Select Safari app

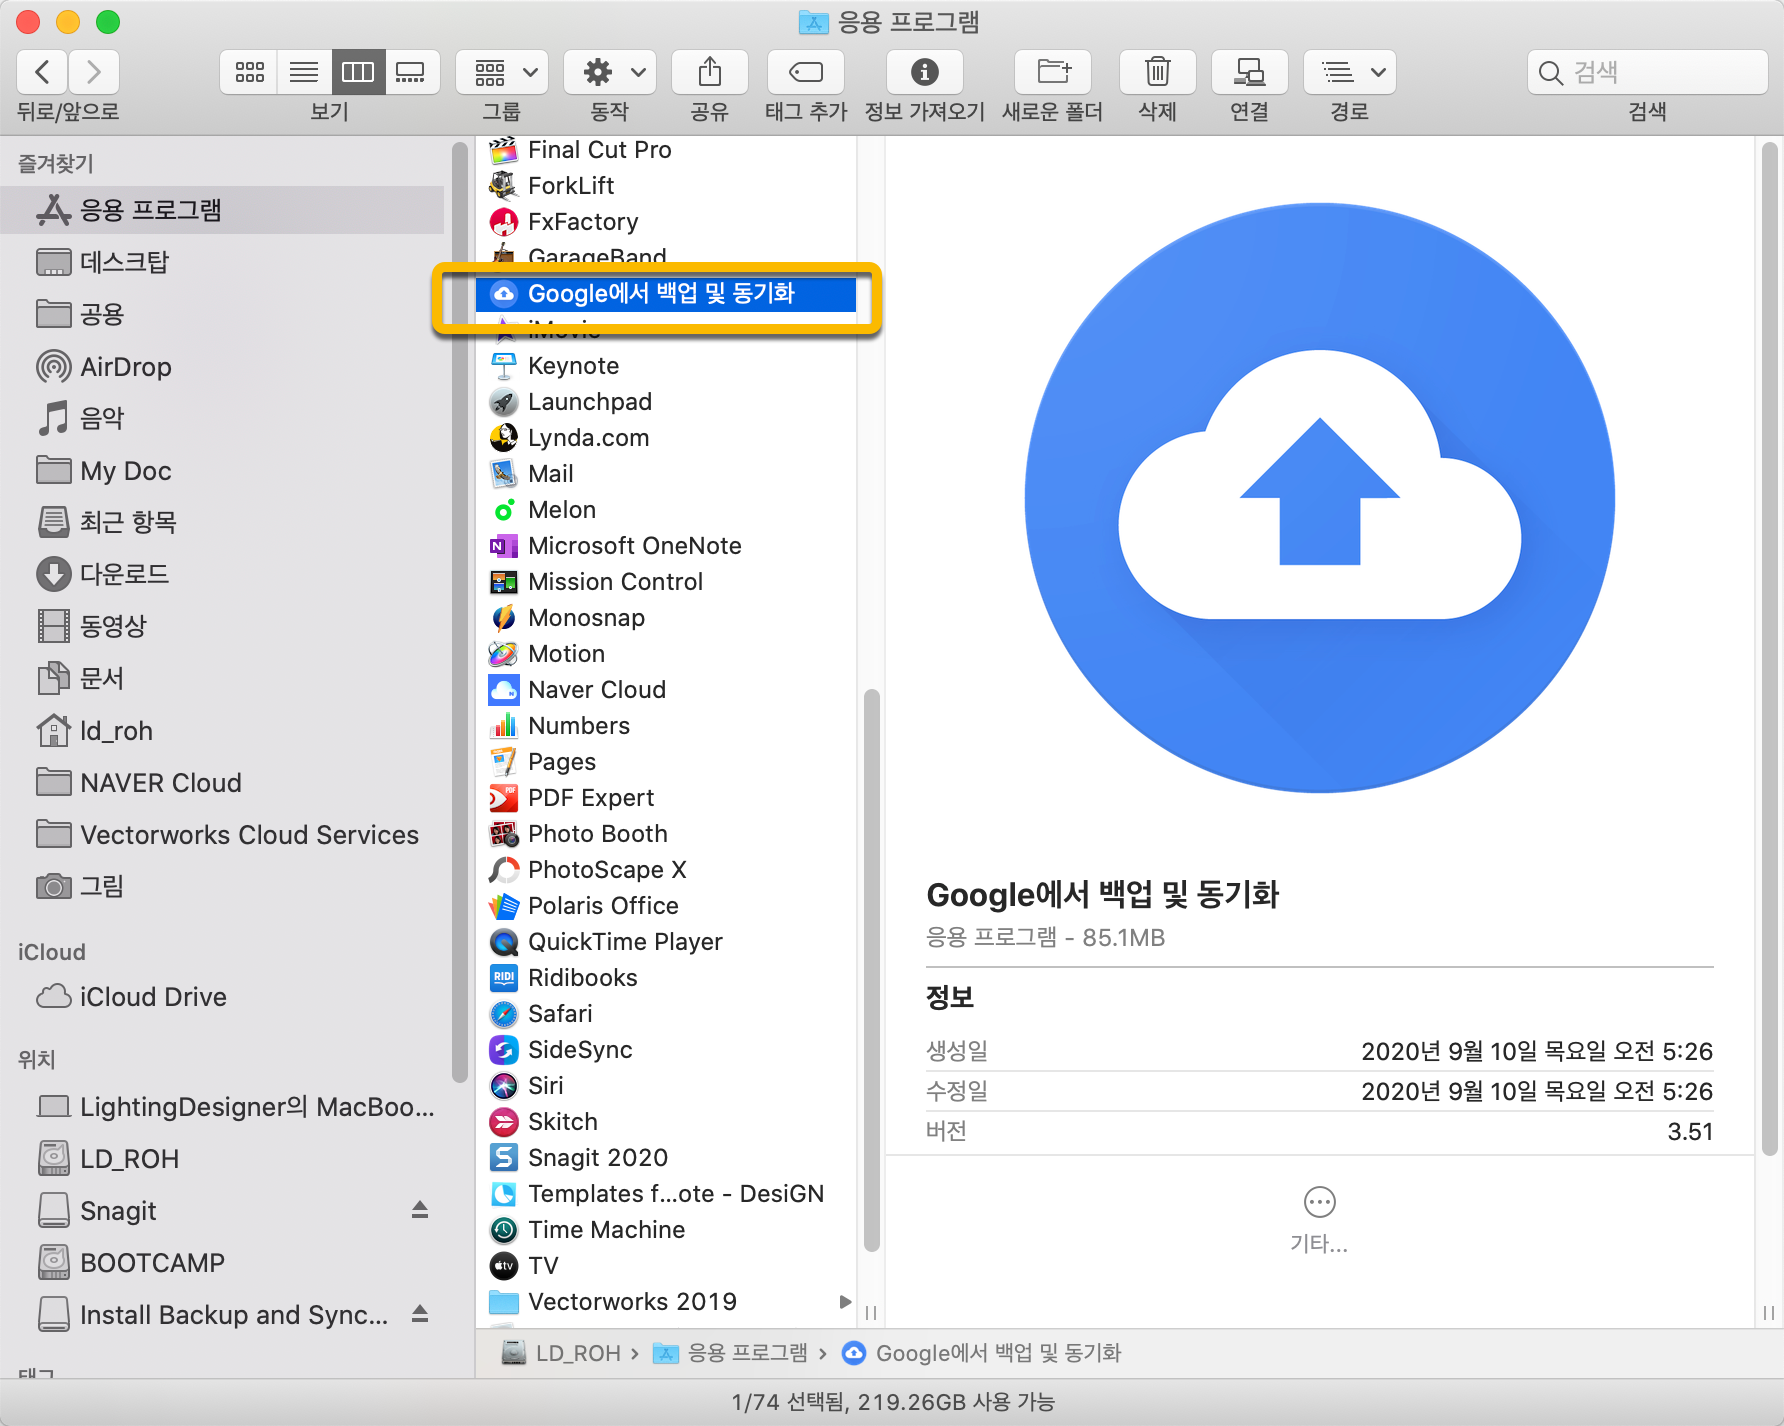point(666,1014)
